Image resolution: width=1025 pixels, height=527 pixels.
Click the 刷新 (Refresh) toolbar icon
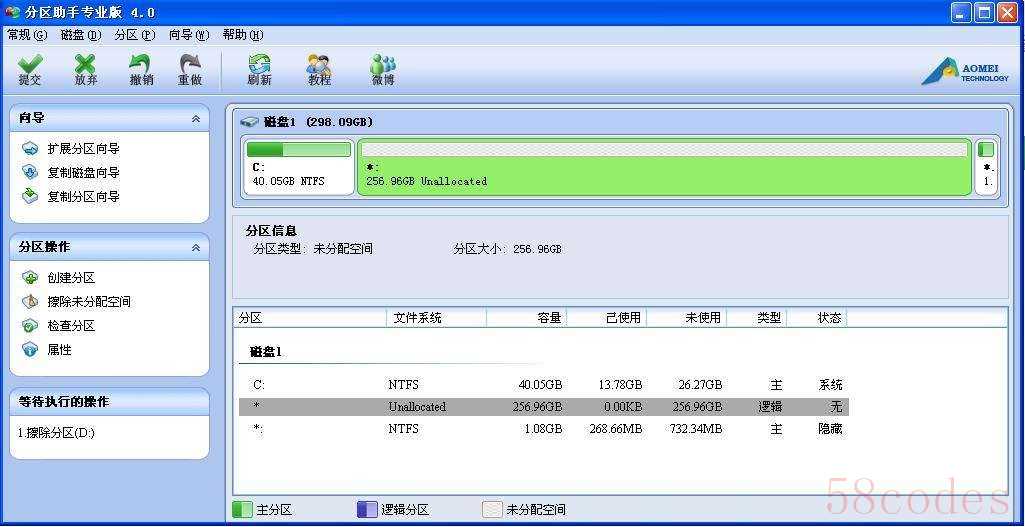(259, 70)
